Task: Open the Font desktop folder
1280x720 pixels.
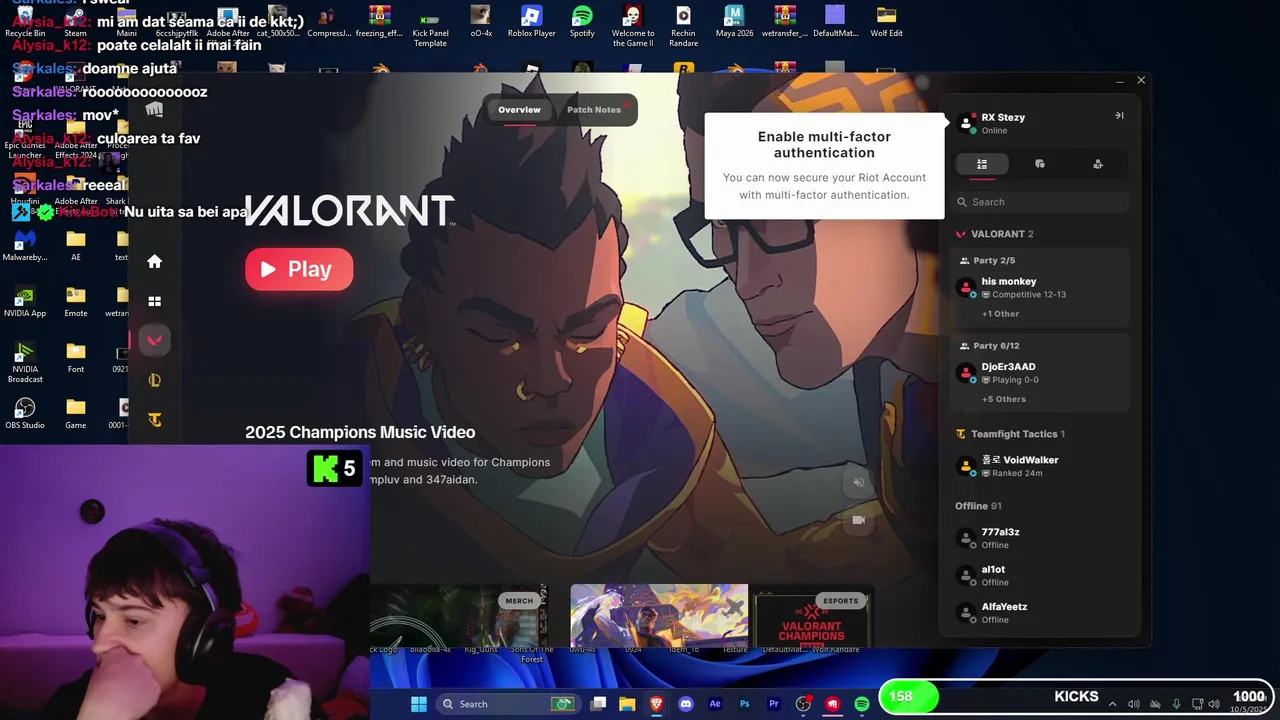Action: pos(76,358)
